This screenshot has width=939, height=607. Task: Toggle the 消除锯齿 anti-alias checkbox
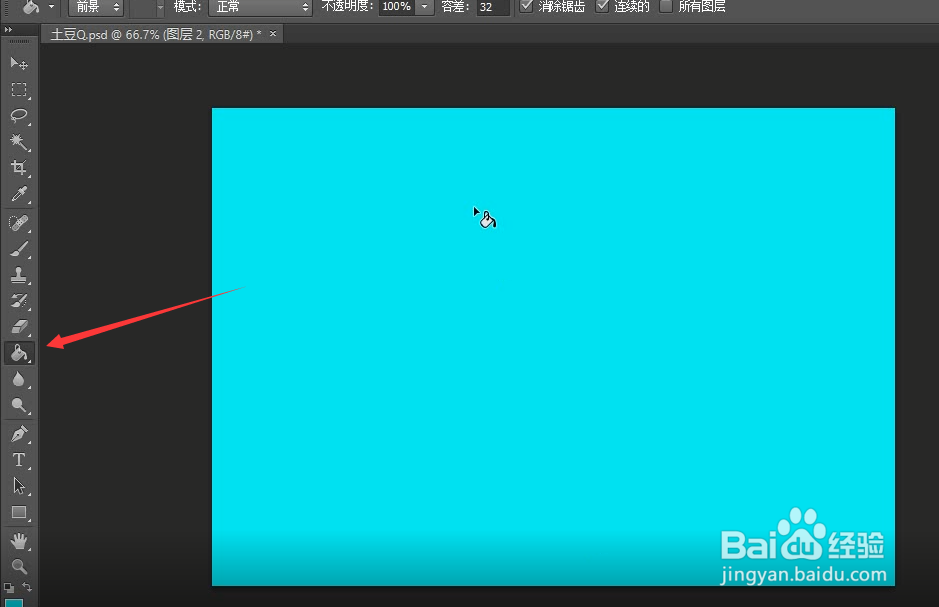click(x=526, y=6)
